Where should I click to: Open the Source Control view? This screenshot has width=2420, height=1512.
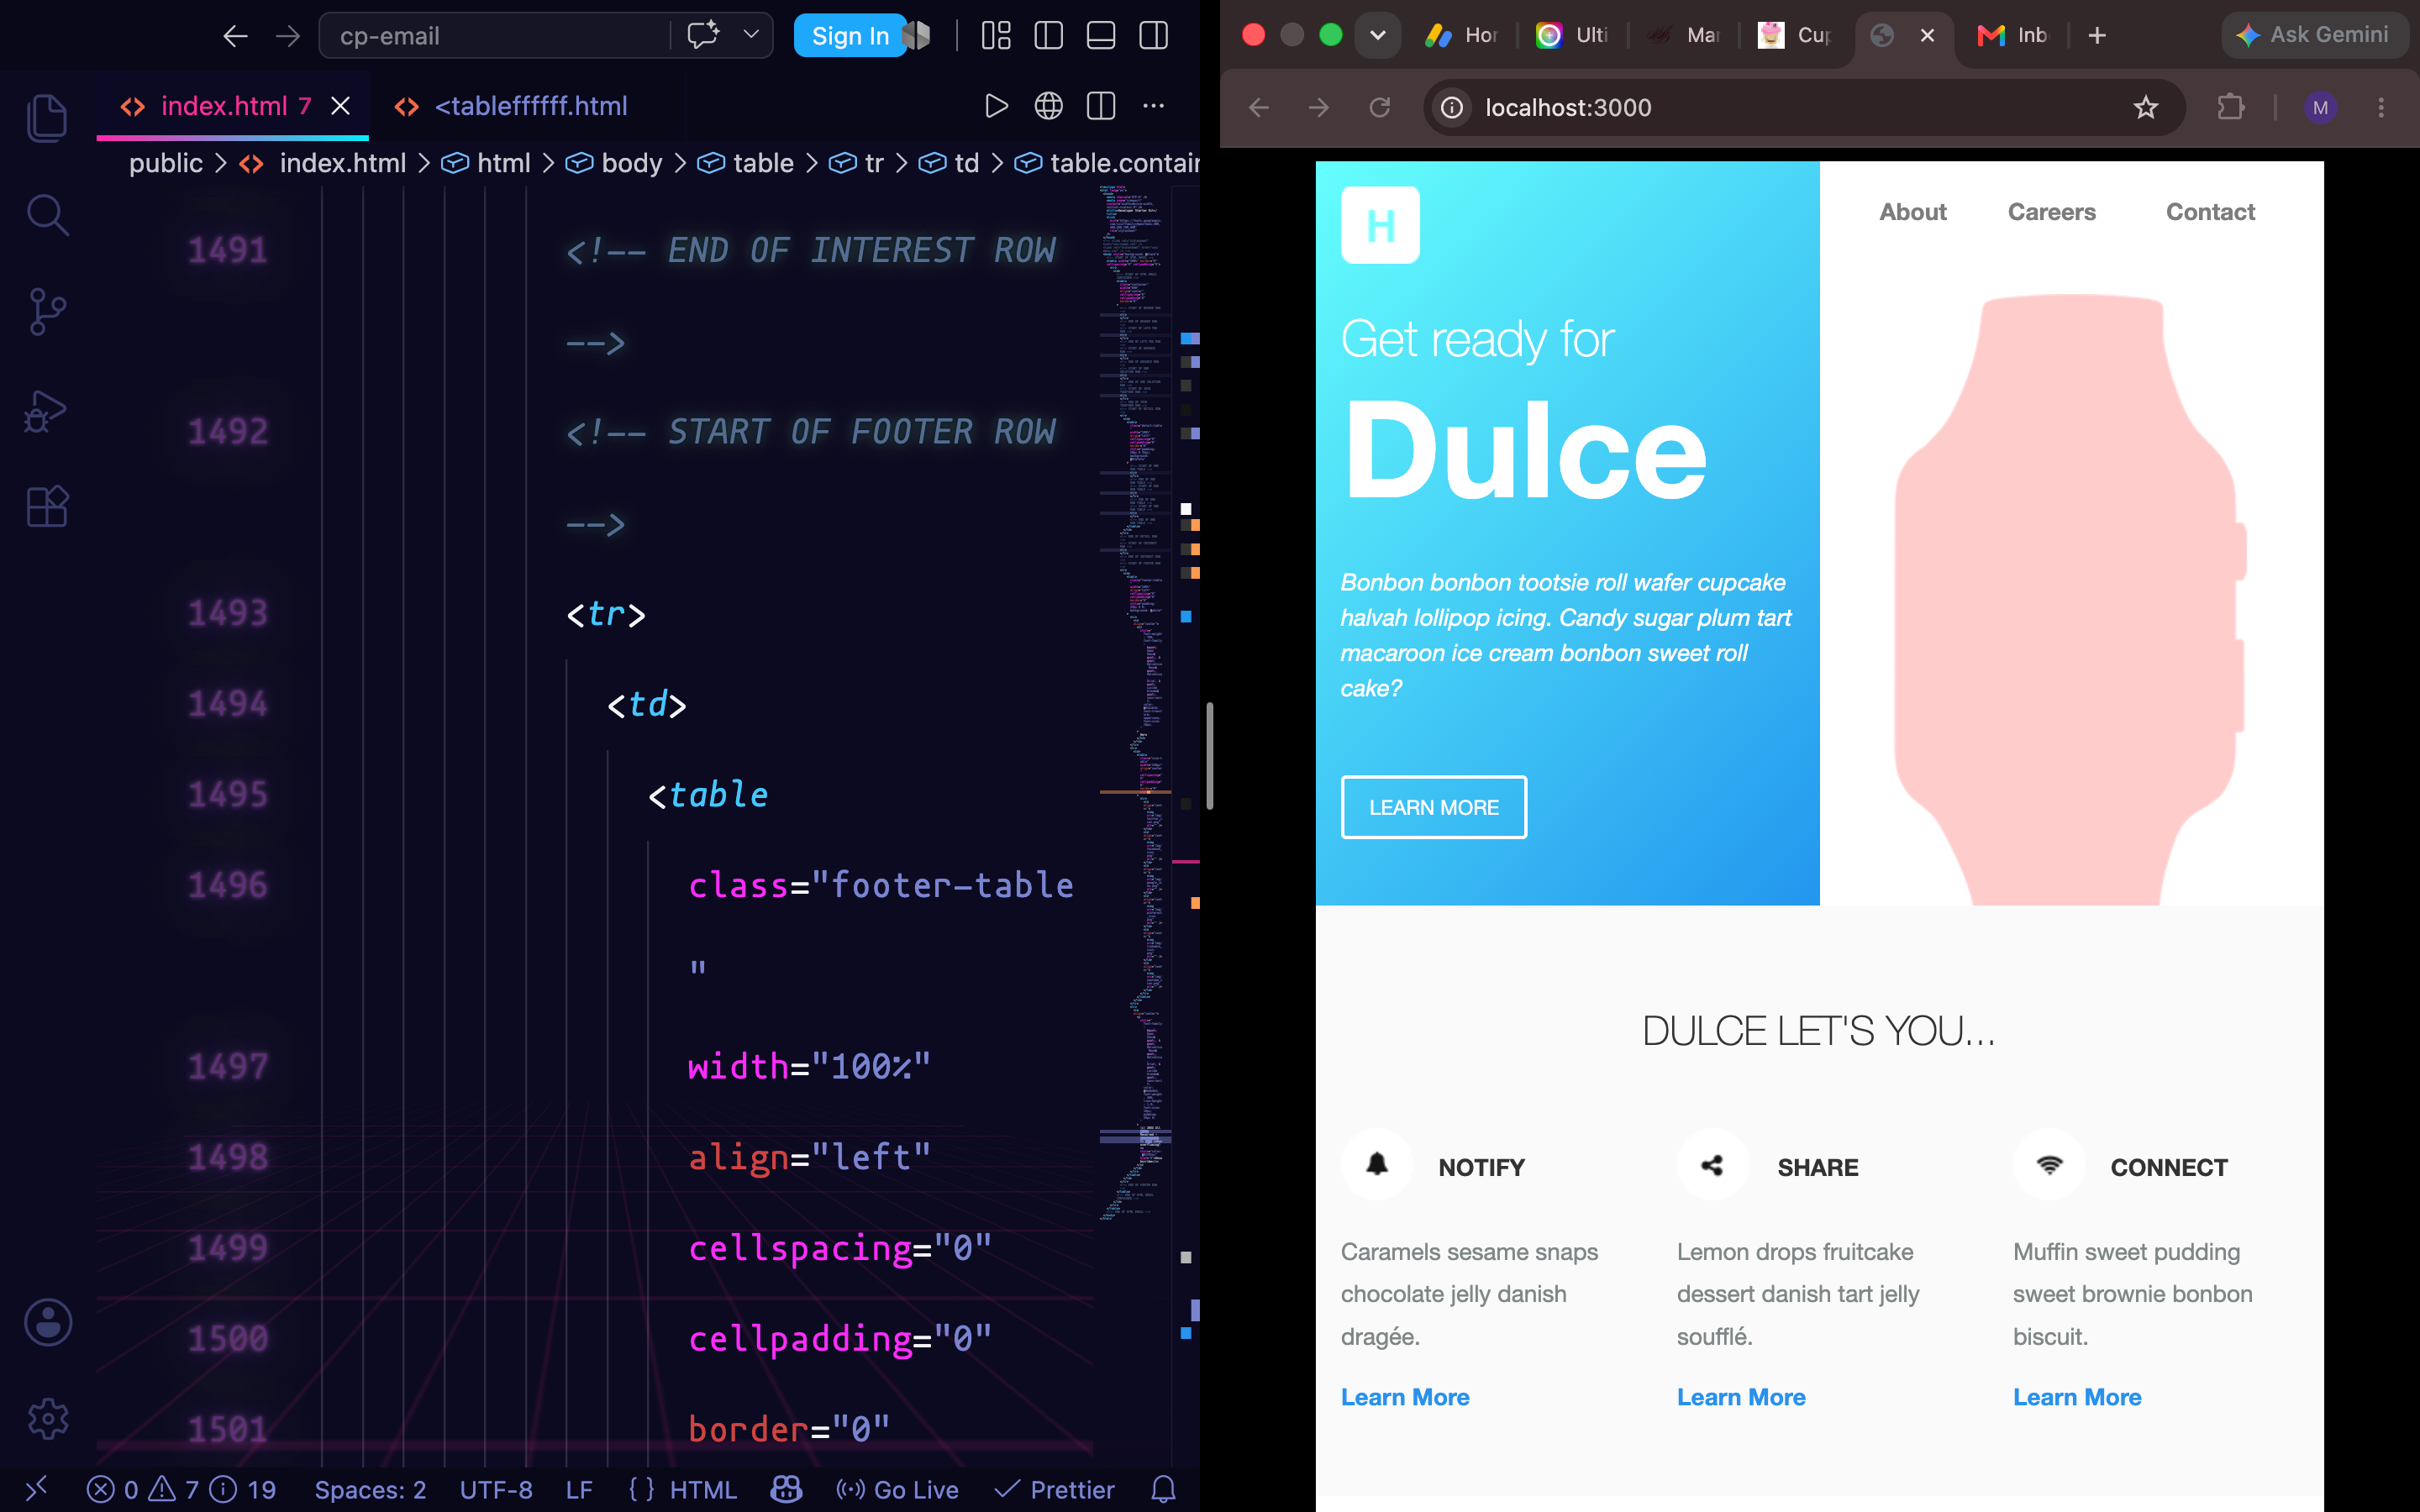47,312
